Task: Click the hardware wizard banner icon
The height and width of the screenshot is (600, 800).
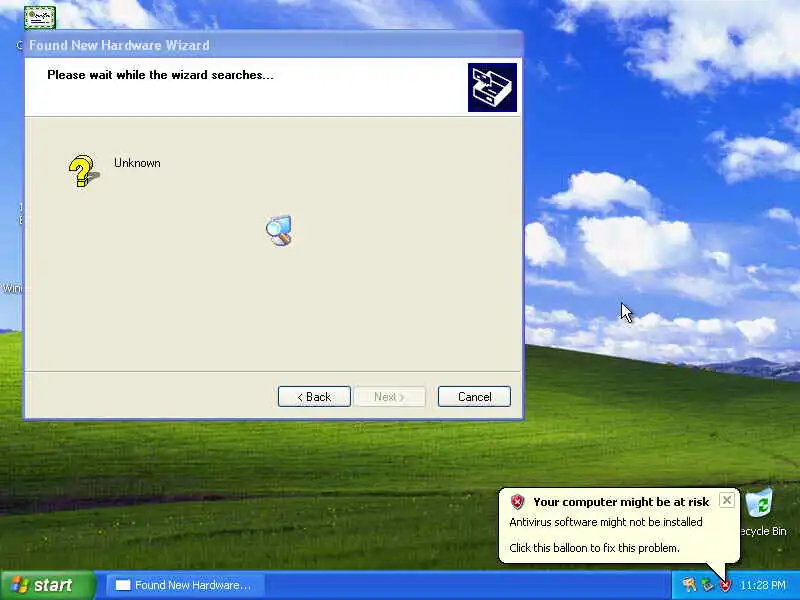Action: pos(492,87)
